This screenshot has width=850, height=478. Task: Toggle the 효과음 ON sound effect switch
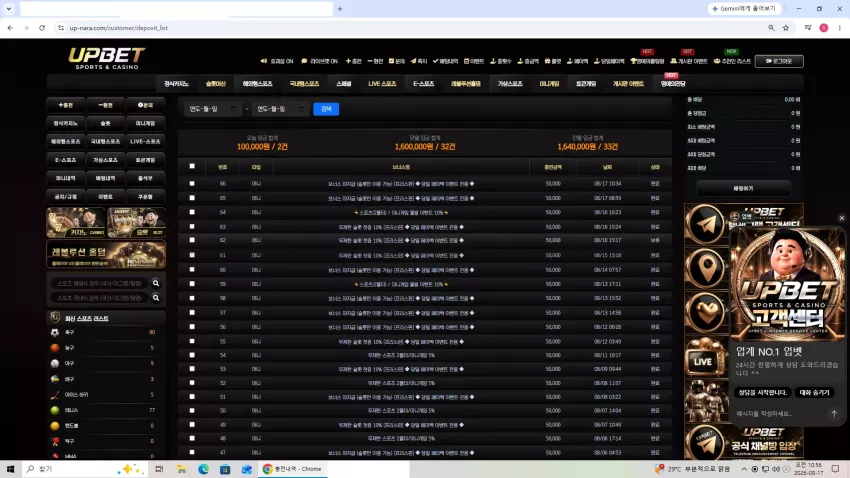pyautogui.click(x=276, y=61)
